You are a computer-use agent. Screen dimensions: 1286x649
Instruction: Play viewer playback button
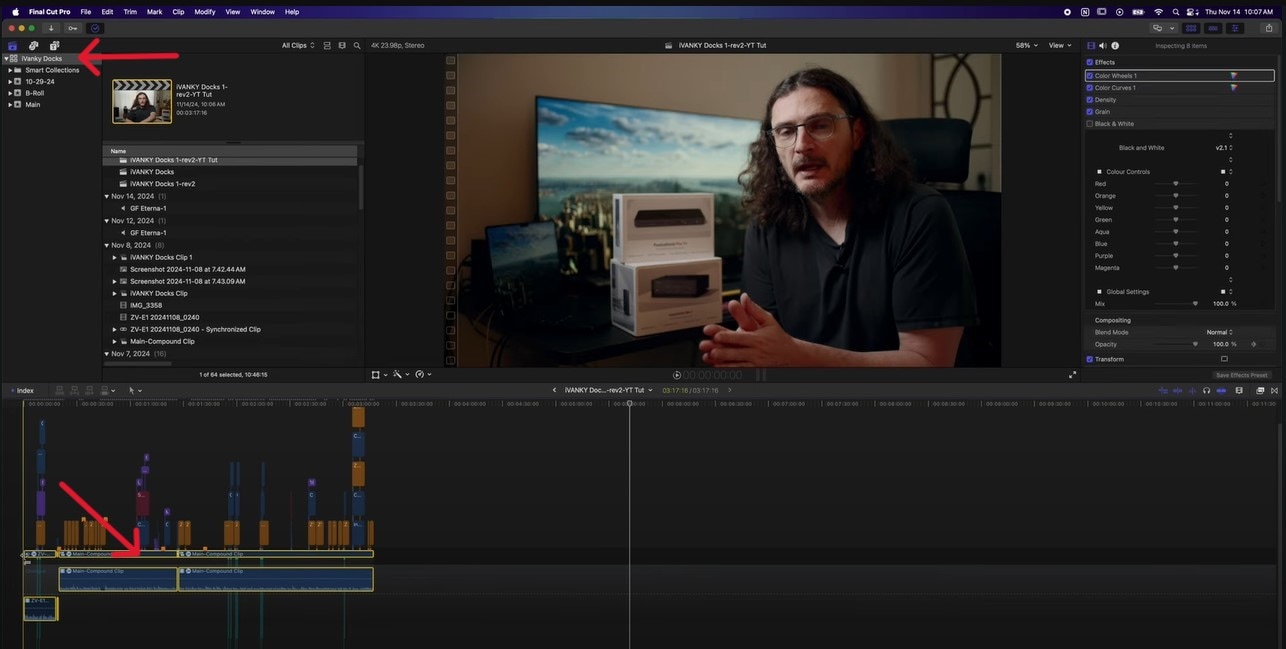pos(677,375)
